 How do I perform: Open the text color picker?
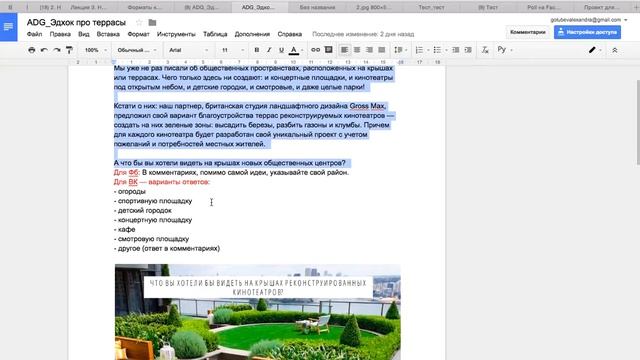[x=293, y=50]
